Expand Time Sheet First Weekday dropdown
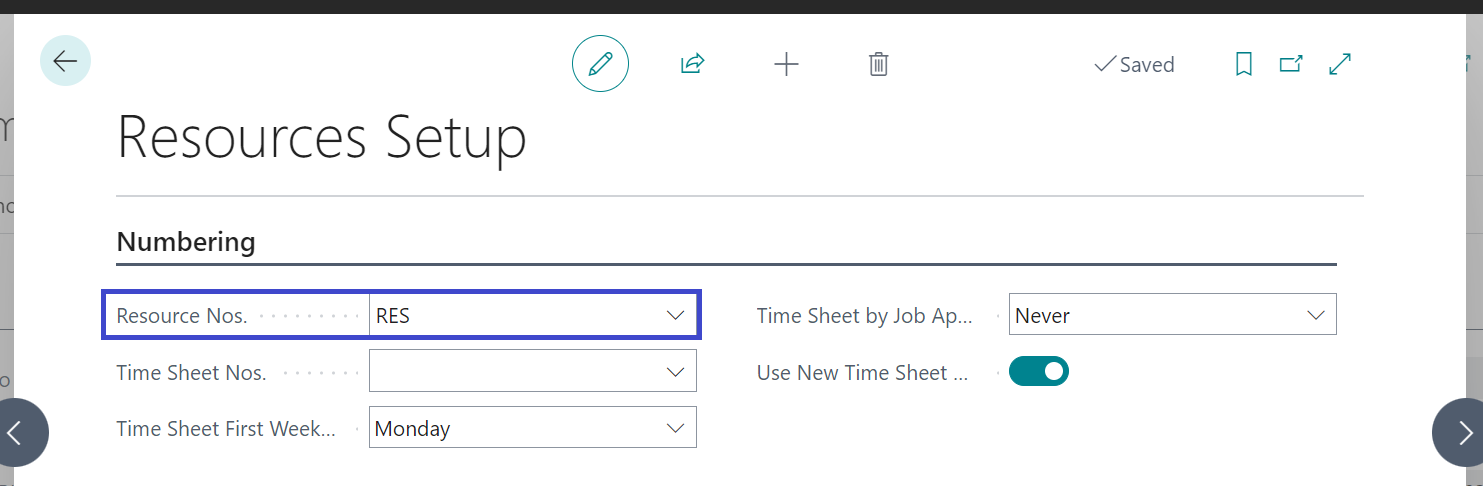1483x486 pixels. click(x=675, y=429)
